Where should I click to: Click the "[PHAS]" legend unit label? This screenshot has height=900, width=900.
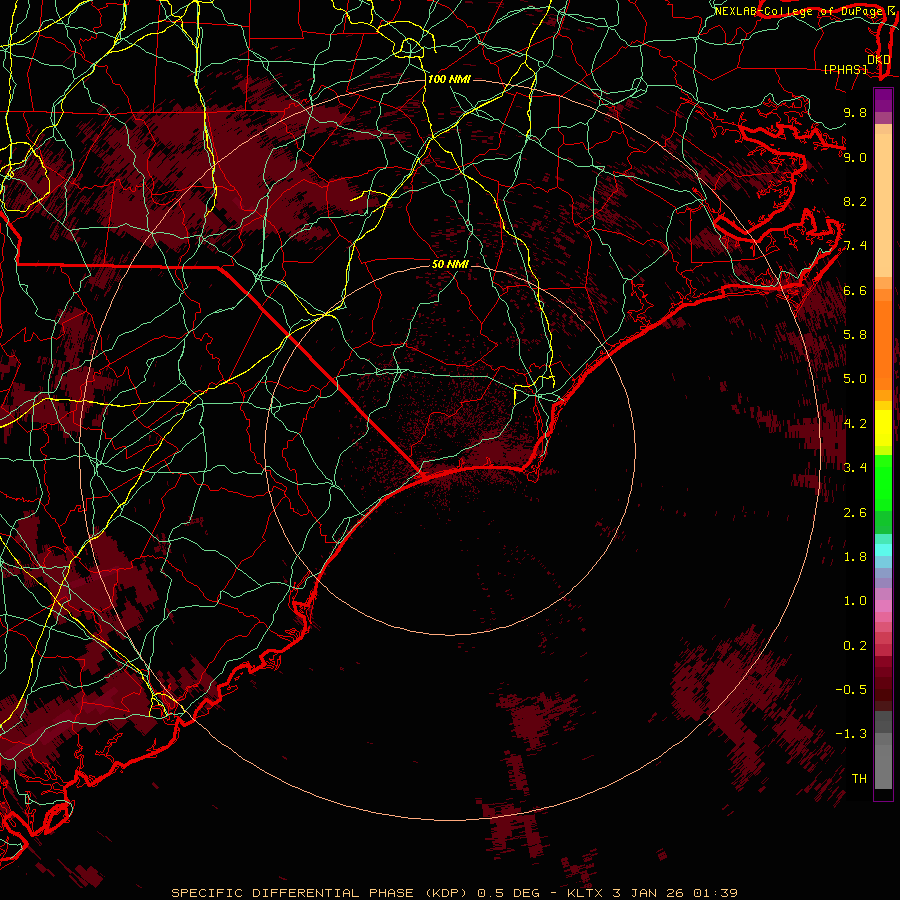845,69
